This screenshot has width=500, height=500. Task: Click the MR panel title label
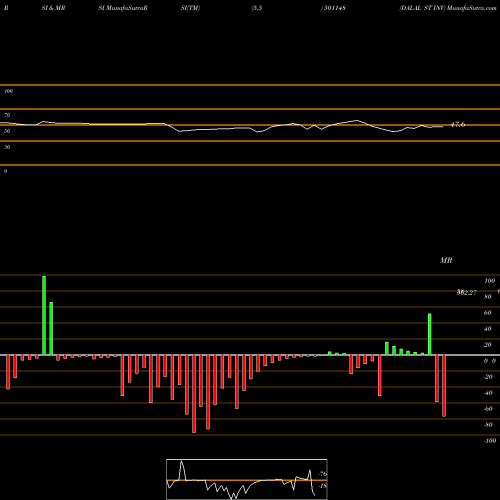tap(446, 260)
